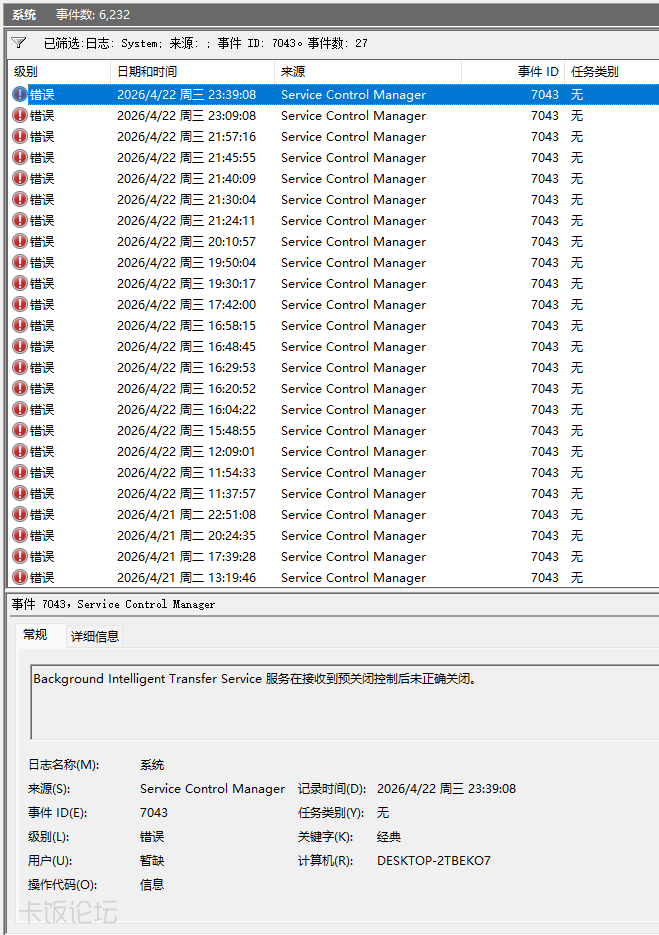659x935 pixels.
Task: Click the 事件数: 6,232 count in header
Action: click(x=92, y=14)
